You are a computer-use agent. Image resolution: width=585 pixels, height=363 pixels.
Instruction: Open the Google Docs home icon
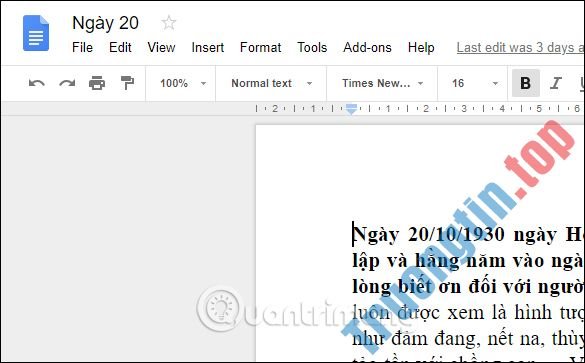[36, 33]
